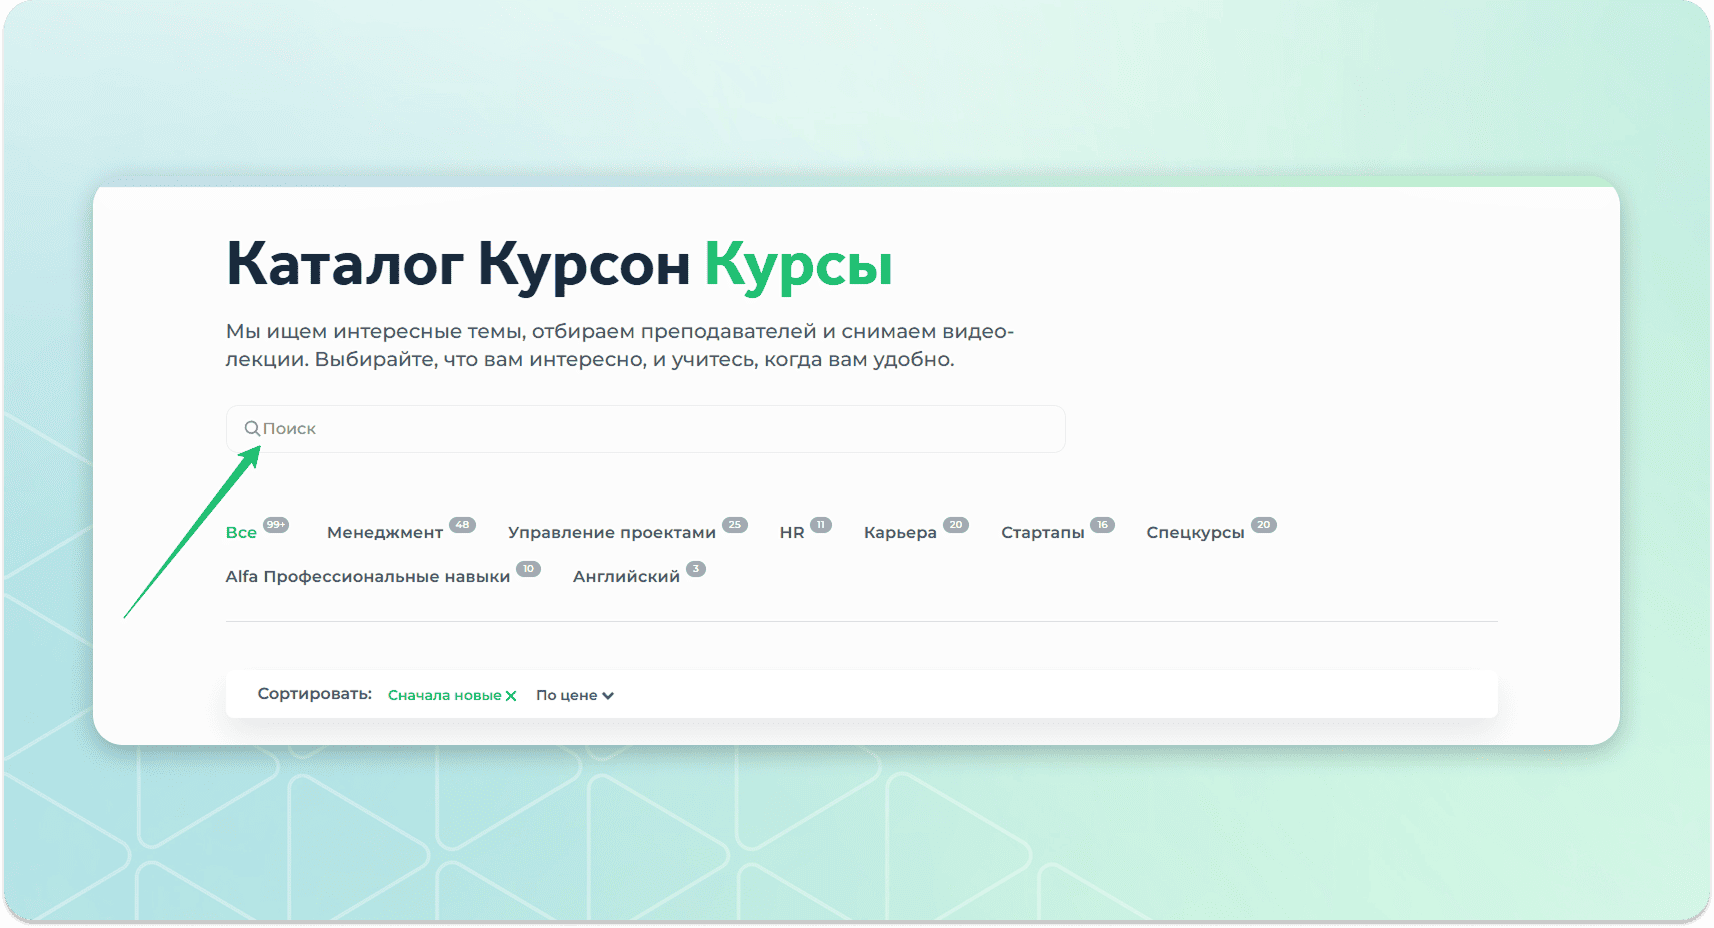Click the 16 badge beside Стартапы
This screenshot has width=1714, height=928.
pos(1102,525)
